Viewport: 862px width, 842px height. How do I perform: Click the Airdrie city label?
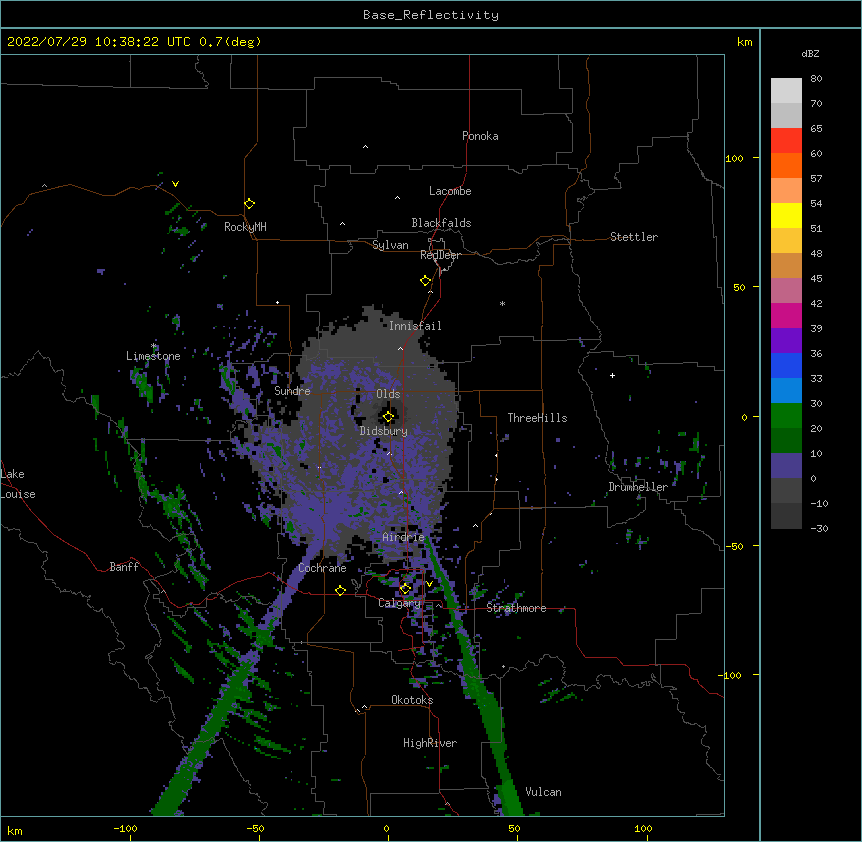pyautogui.click(x=404, y=537)
